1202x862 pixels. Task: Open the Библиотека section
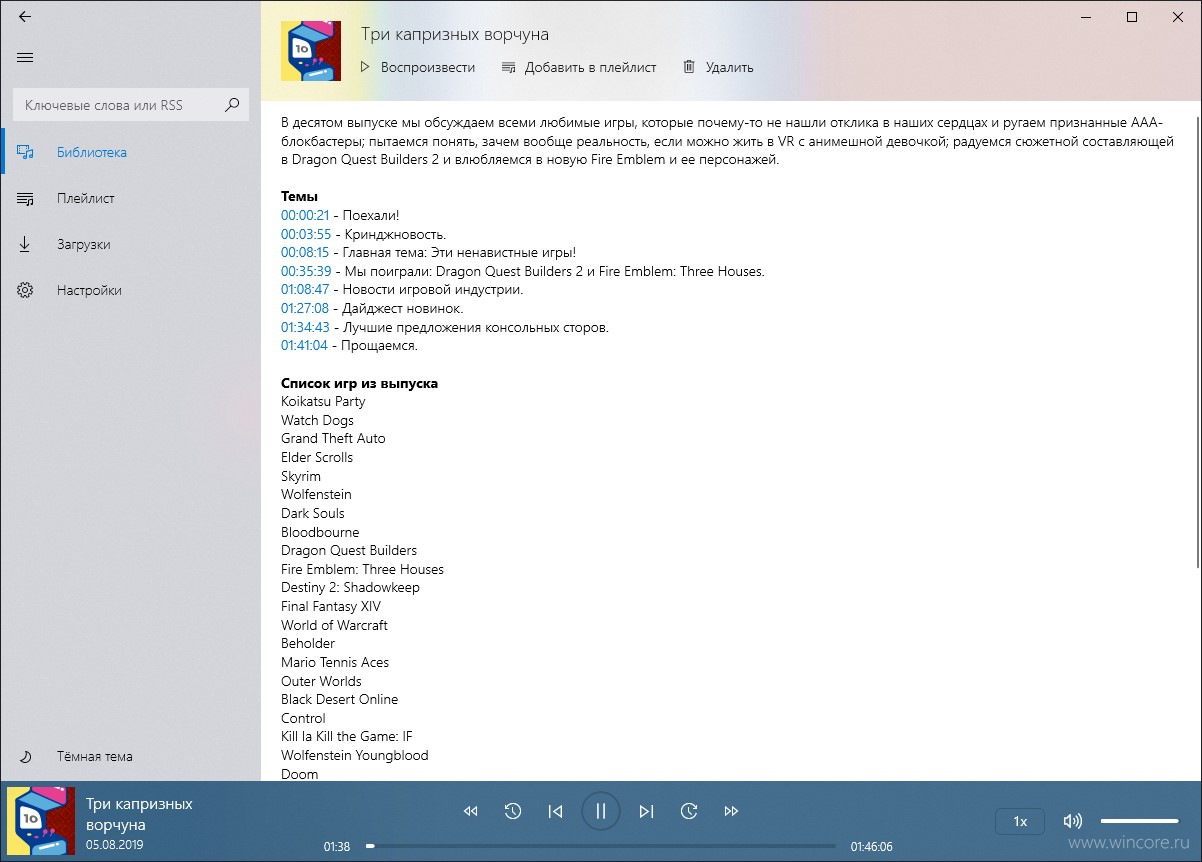[x=130, y=153]
